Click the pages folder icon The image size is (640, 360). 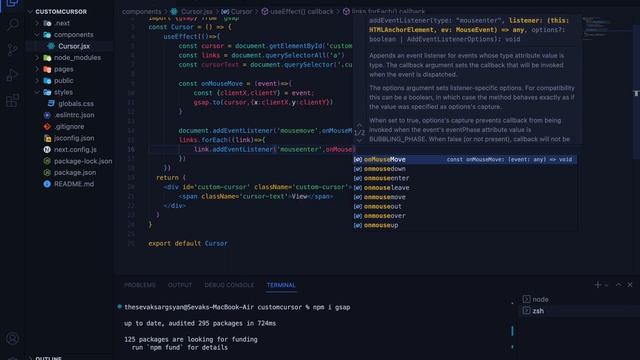point(47,69)
